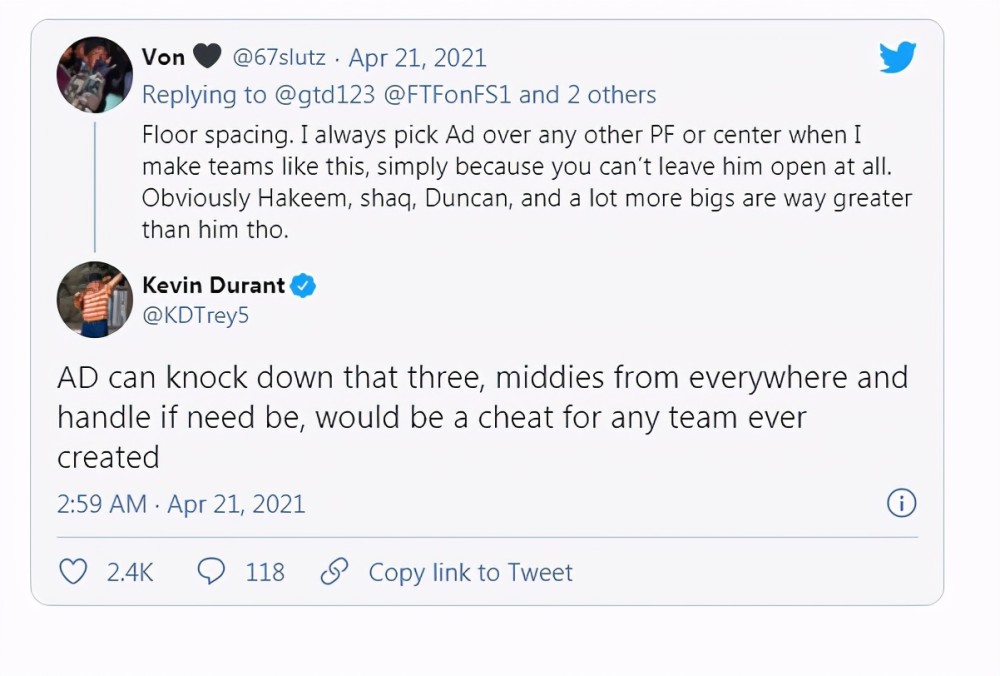Open Kevin Durant's profile picture
This screenshot has height=676, width=1000.
(95, 299)
